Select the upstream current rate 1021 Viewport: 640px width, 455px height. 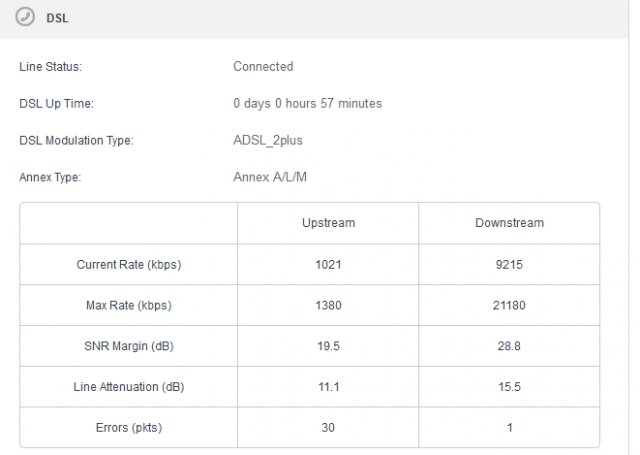pos(328,265)
